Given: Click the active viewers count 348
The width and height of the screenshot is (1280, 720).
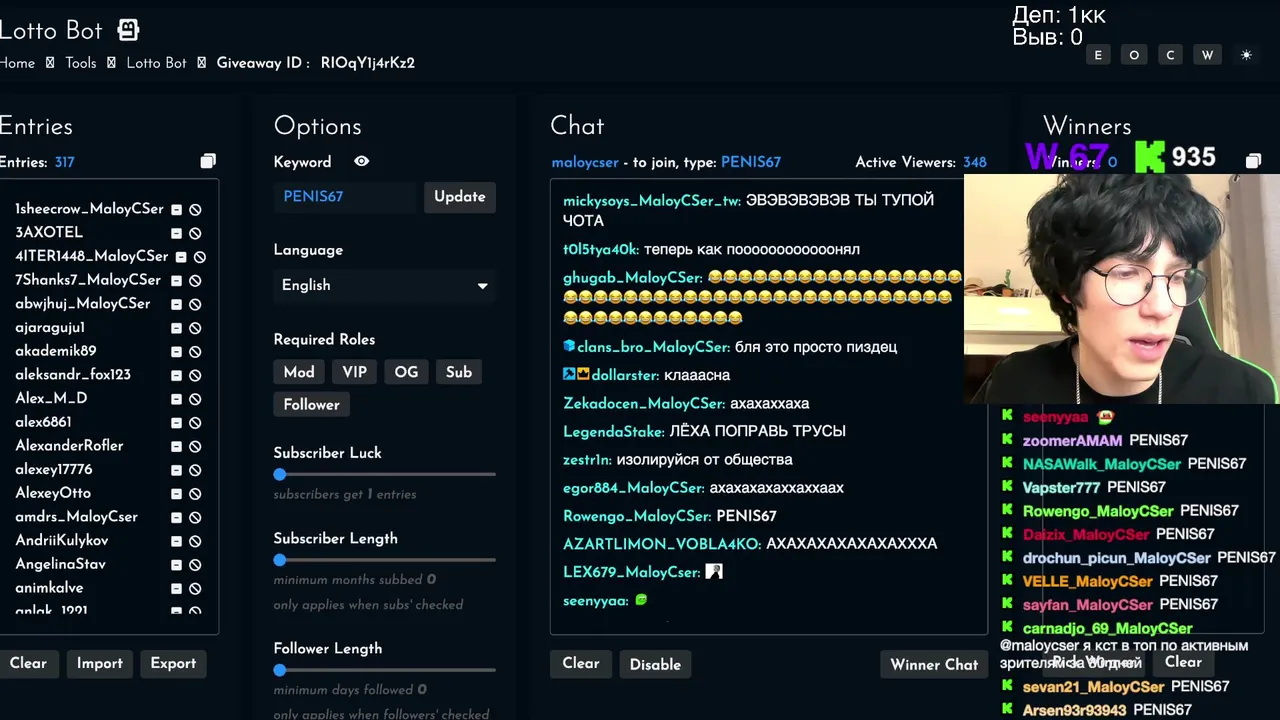Looking at the screenshot, I should 974,162.
